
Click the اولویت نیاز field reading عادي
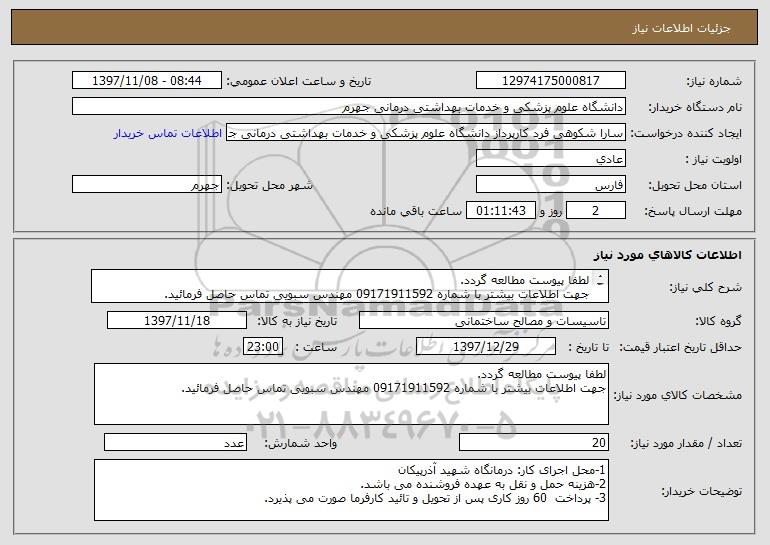coord(550,159)
